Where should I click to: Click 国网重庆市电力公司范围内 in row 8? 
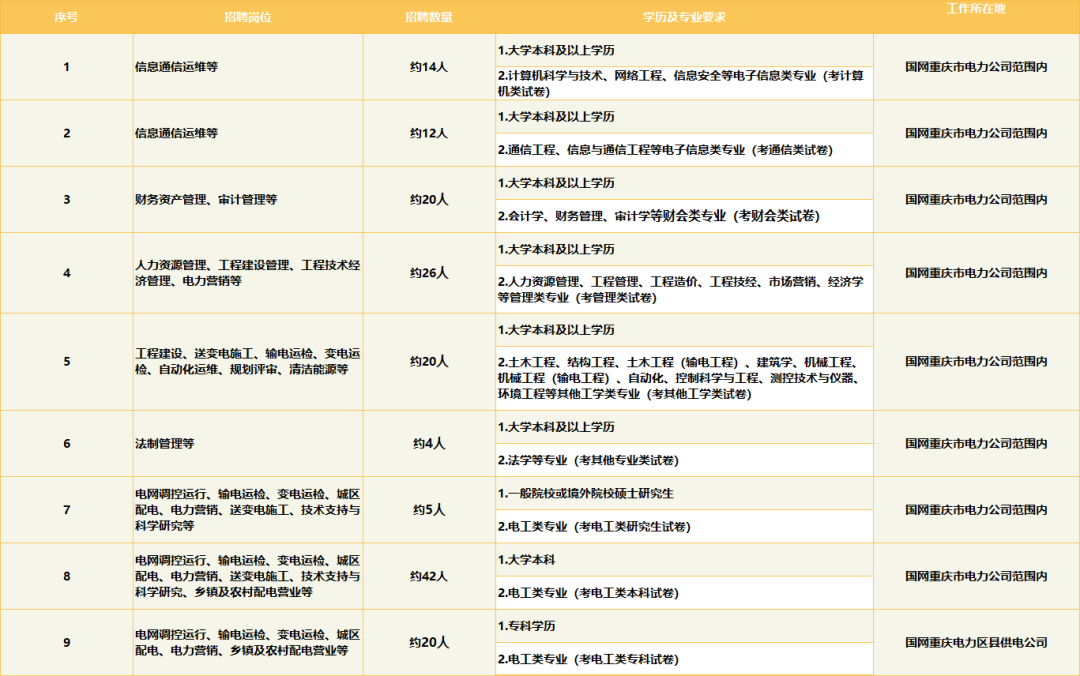pyautogui.click(x=976, y=575)
